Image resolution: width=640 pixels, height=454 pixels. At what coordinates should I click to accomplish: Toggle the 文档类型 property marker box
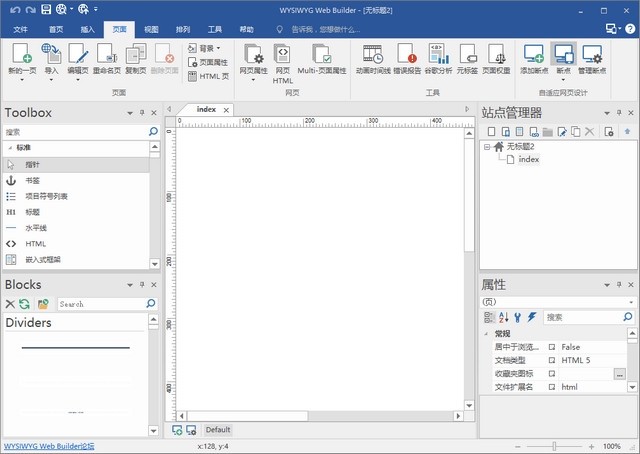tap(552, 360)
